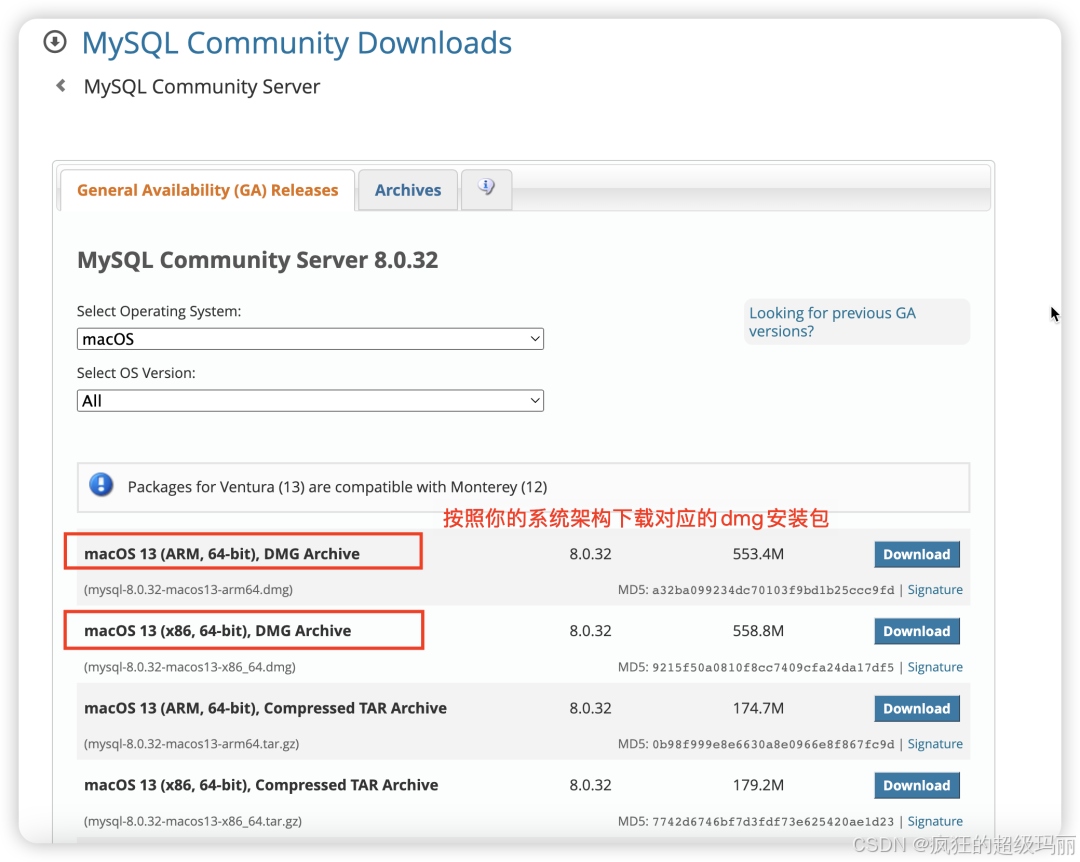Open Signature link for mysql-8.0.32-macos13-x86_64.dmg
The height and width of the screenshot is (862, 1080).
935,667
